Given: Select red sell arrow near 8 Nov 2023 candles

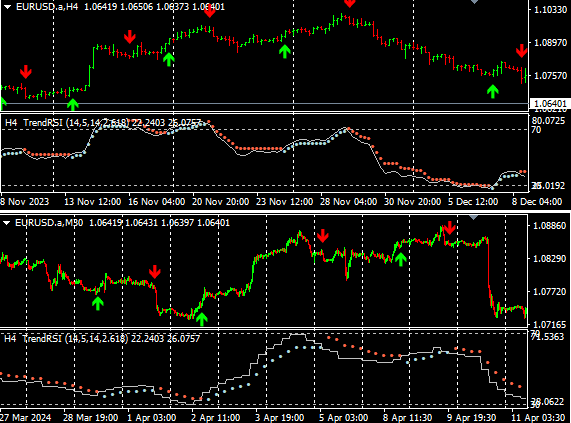Looking at the screenshot, I should (25, 72).
